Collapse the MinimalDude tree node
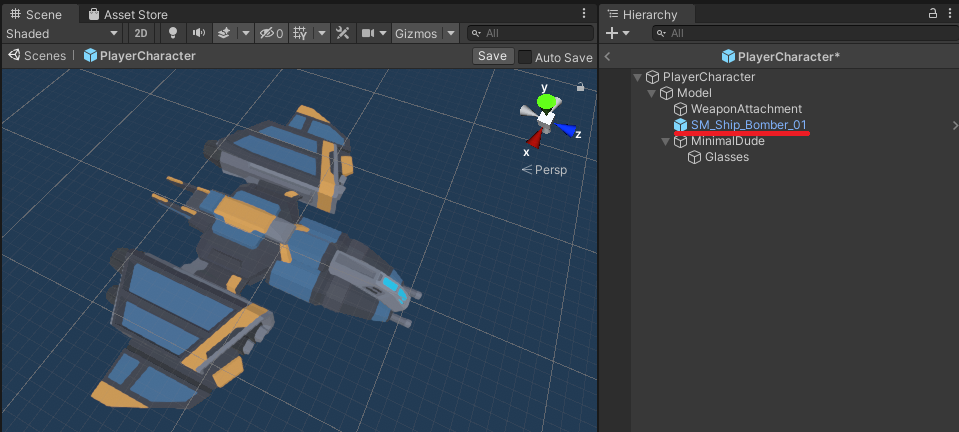This screenshot has height=432, width=959. [x=665, y=141]
